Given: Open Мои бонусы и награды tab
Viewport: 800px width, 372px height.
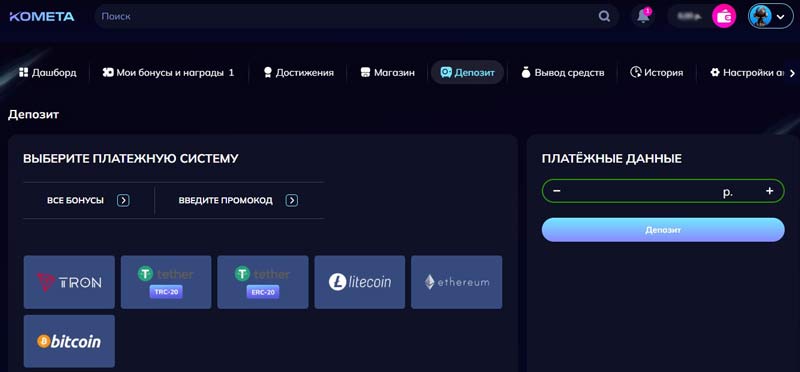Looking at the screenshot, I should (168, 72).
